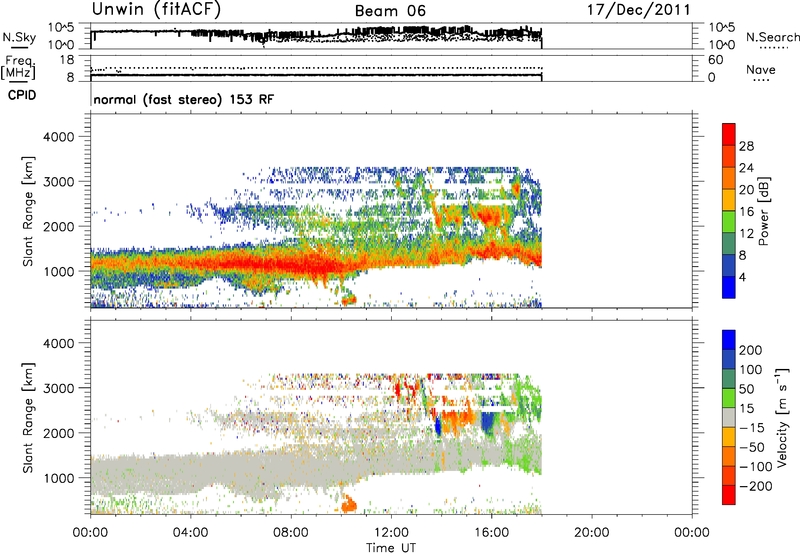Viewport: 800px width, 554px height.
Task: Select the '1000' tick in the velocity panel
Action: point(58,478)
